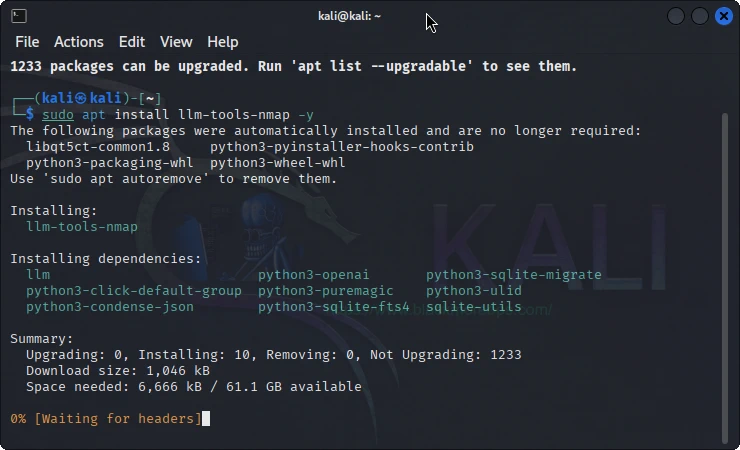Click the 'sudo' word in the command line
This screenshot has height=450, width=740.
tap(58, 115)
